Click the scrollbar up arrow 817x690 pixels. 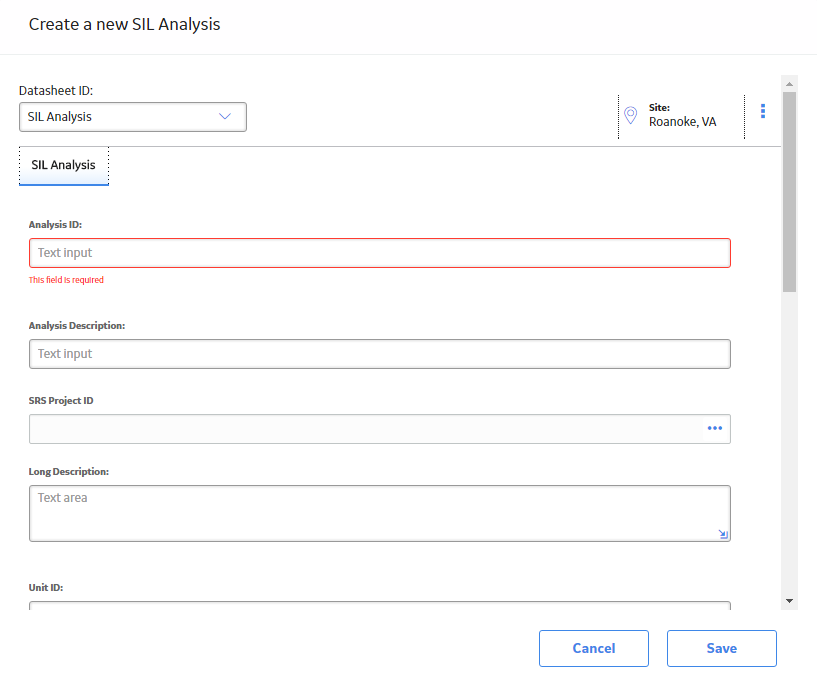pyautogui.click(x=789, y=84)
